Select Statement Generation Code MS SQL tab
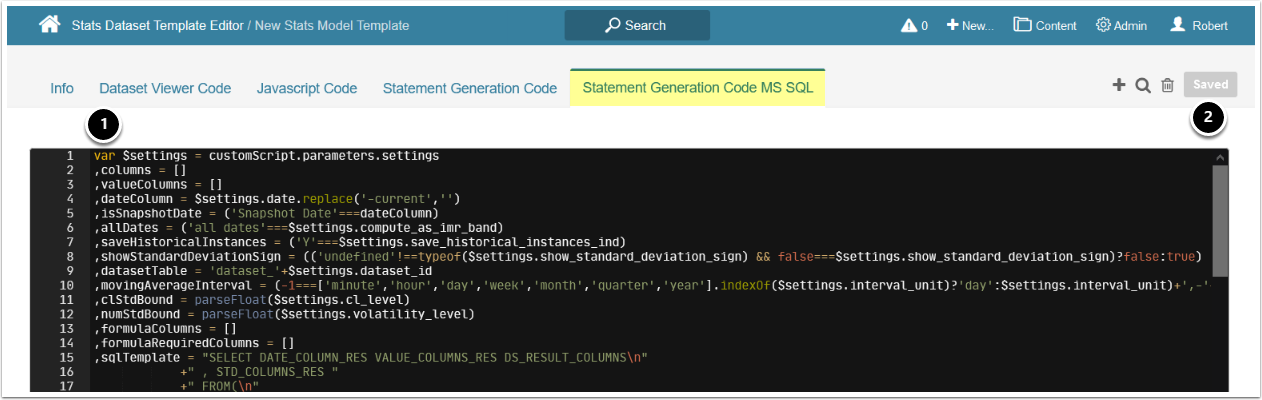This screenshot has height=400, width=1262. [697, 88]
